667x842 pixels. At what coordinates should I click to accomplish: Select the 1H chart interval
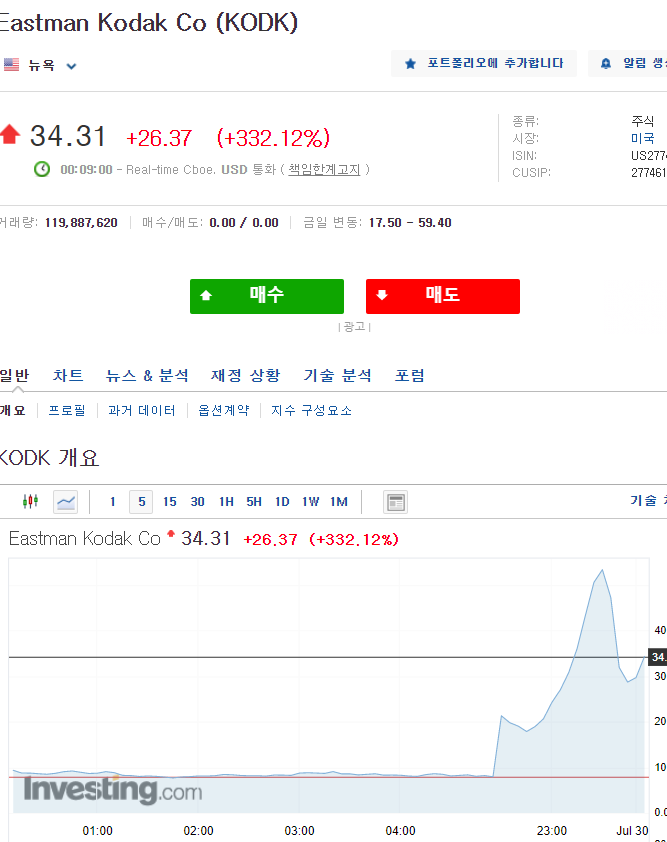point(226,502)
